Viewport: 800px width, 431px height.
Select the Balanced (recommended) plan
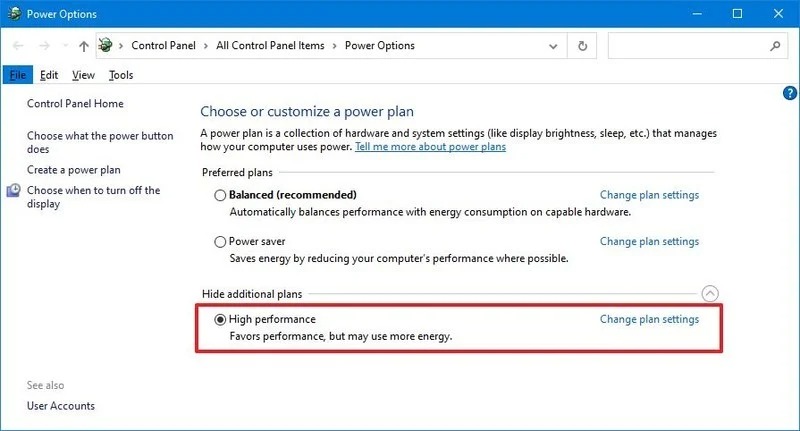220,195
